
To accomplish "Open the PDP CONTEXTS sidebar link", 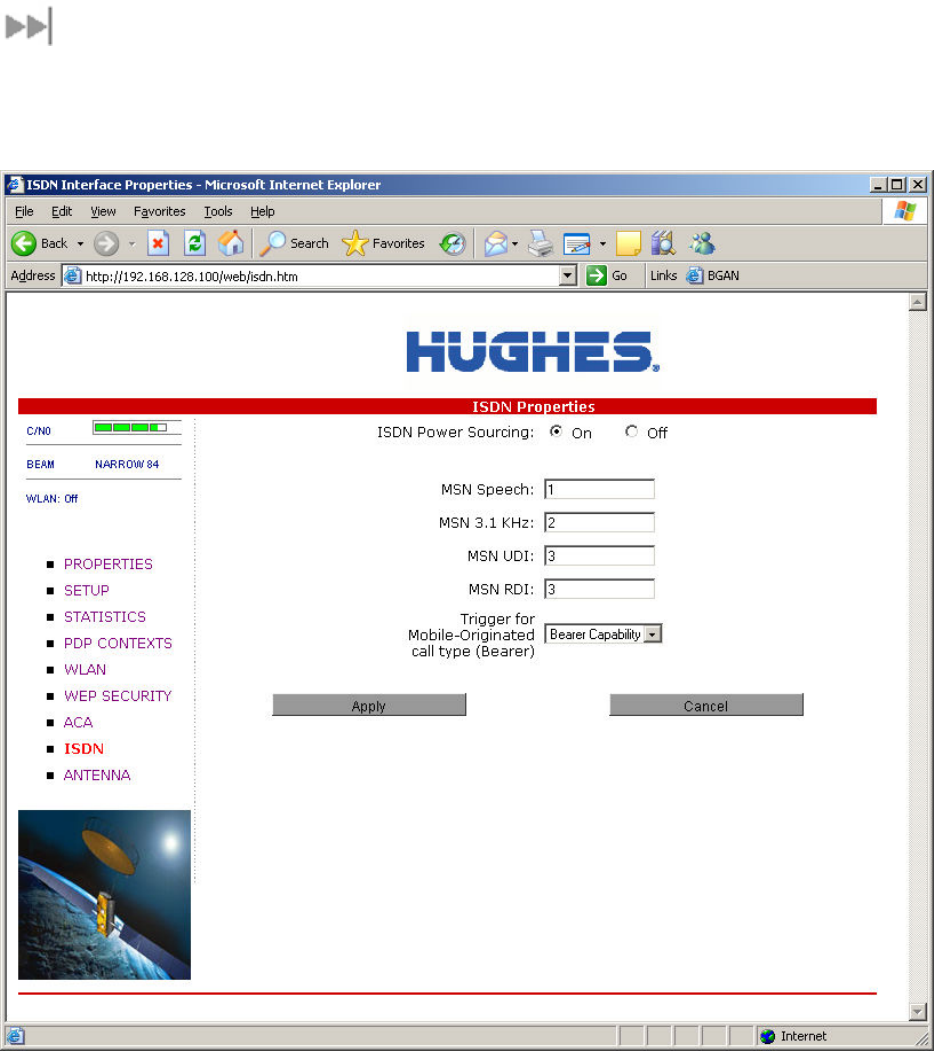I will [118, 643].
